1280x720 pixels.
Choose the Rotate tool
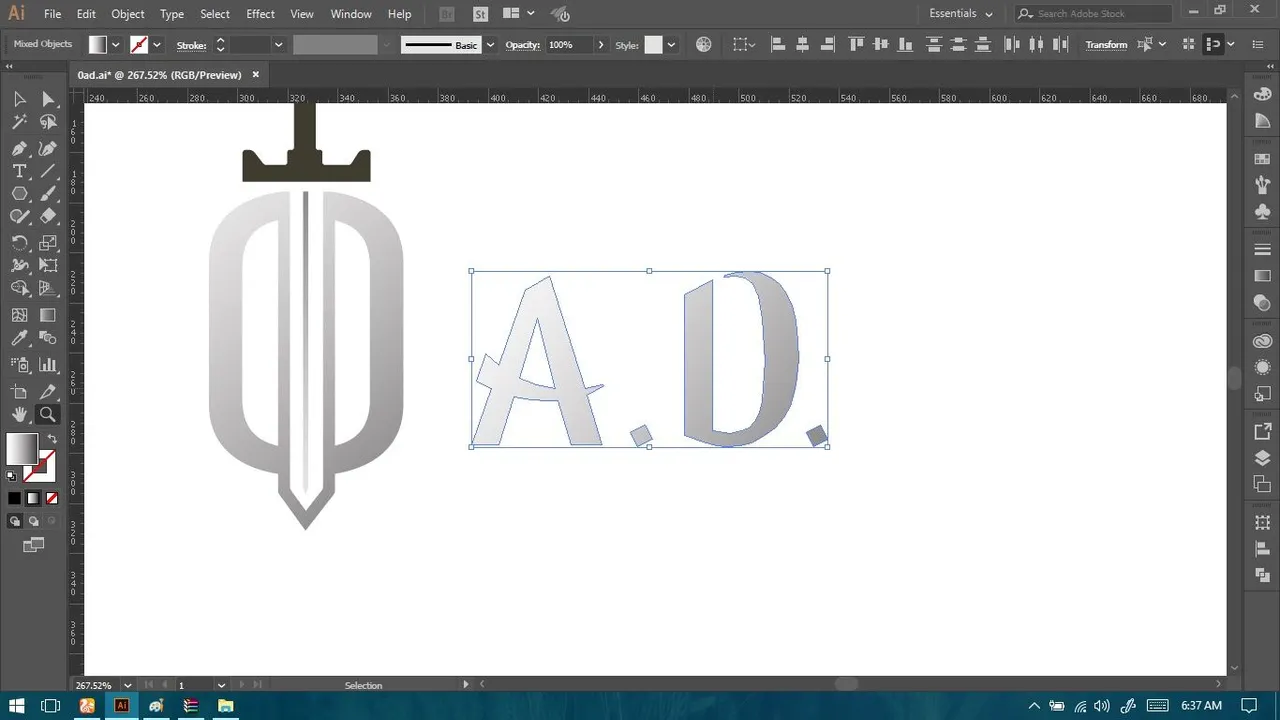coord(19,243)
